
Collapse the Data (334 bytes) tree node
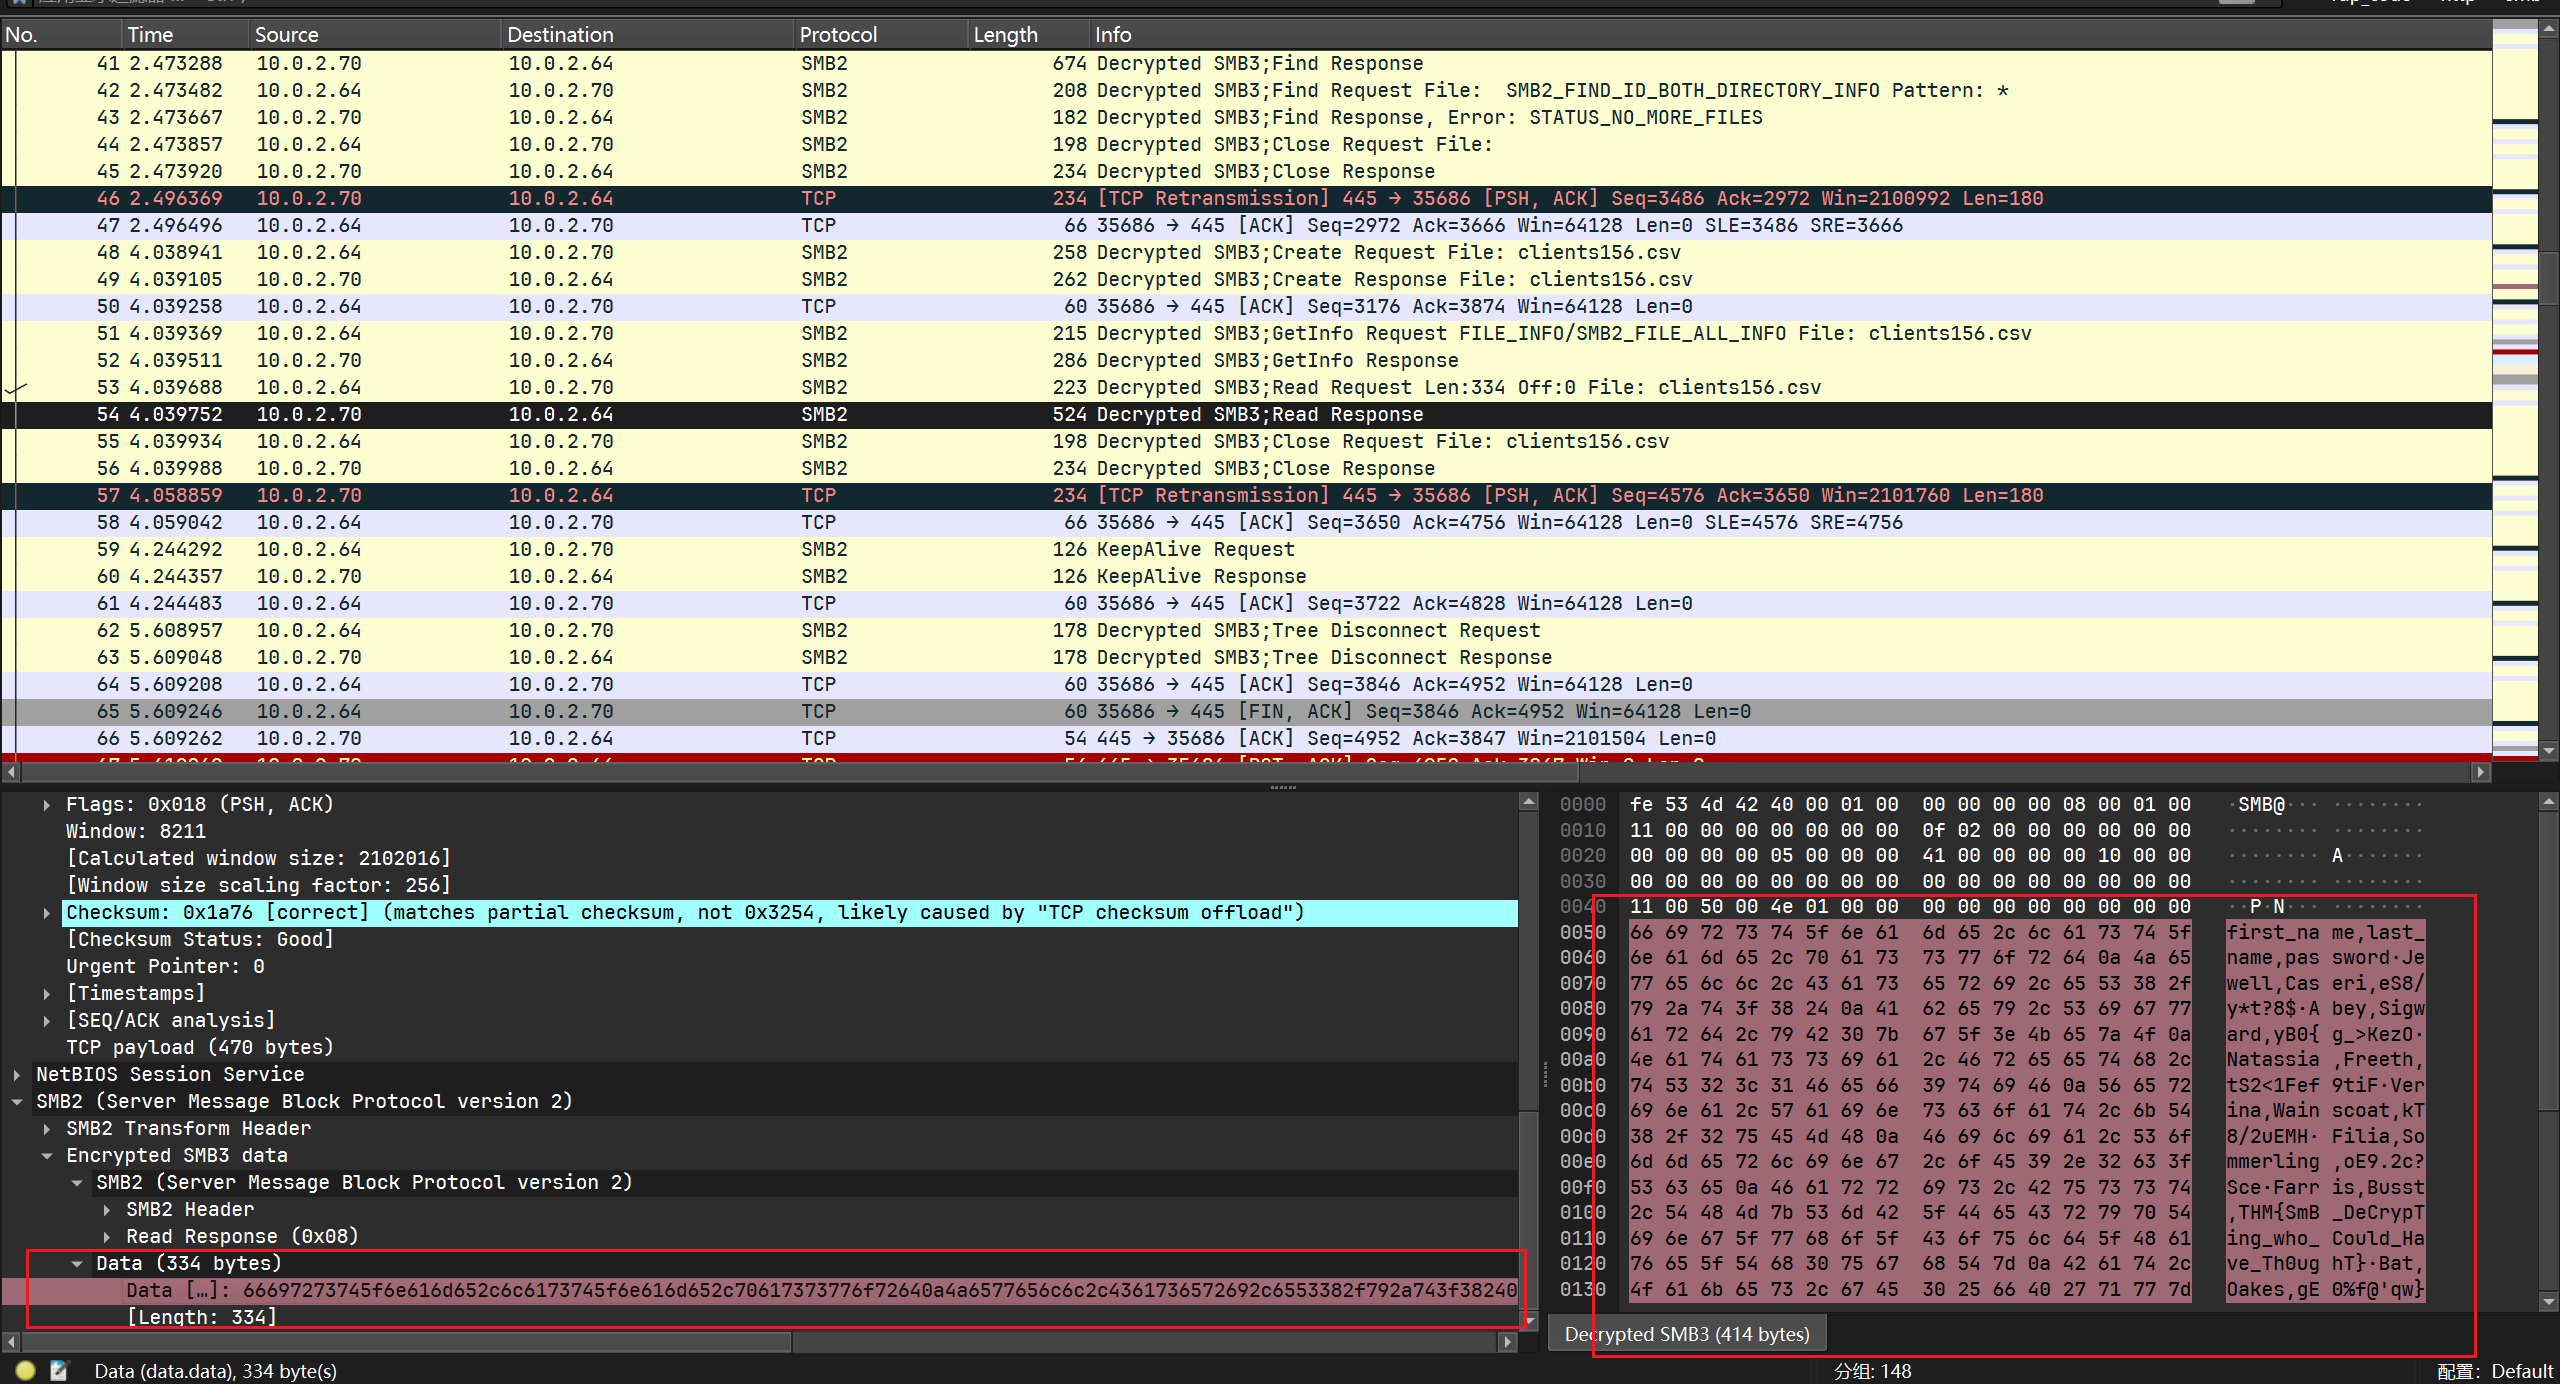pos(77,1264)
